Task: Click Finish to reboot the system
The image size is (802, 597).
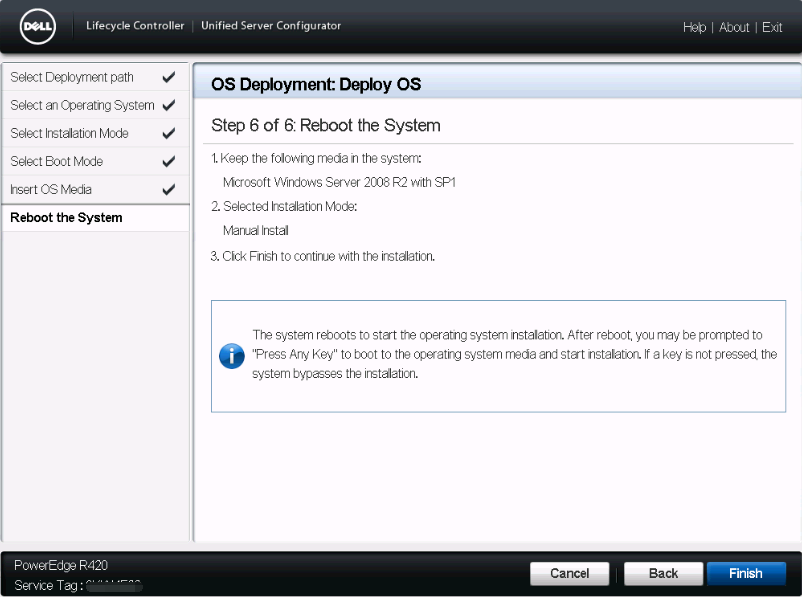Action: tap(745, 574)
